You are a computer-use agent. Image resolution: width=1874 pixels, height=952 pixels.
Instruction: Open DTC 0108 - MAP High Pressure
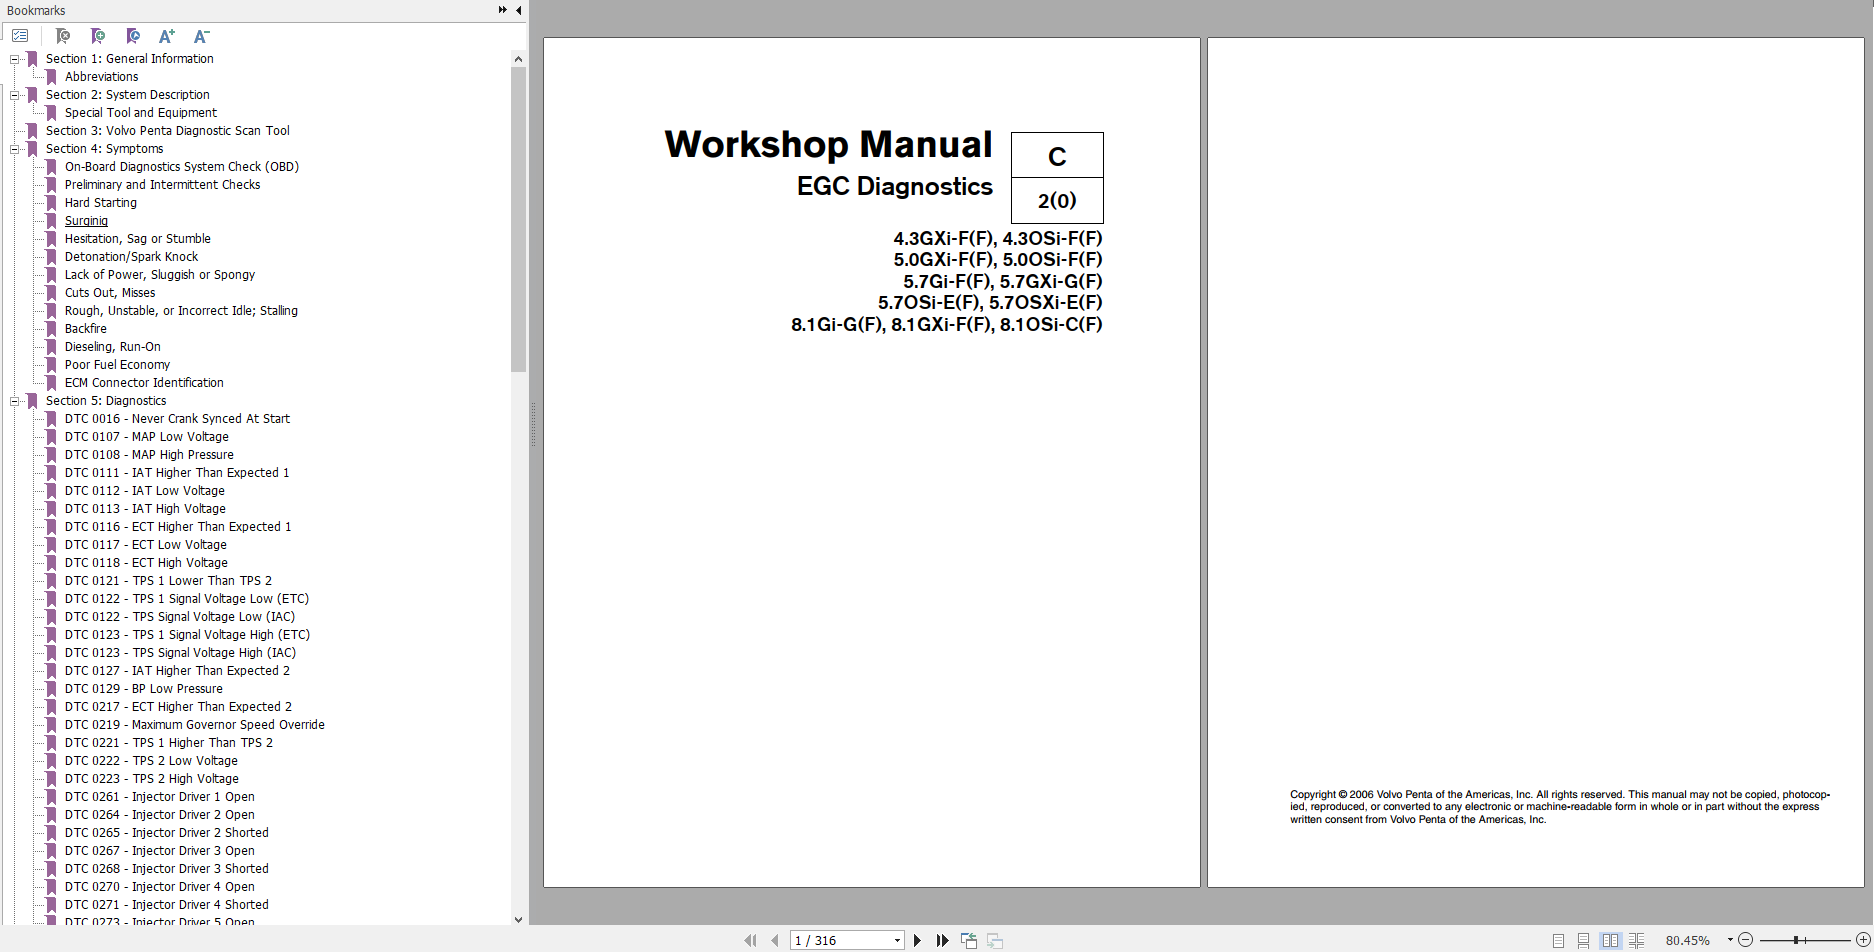click(149, 455)
